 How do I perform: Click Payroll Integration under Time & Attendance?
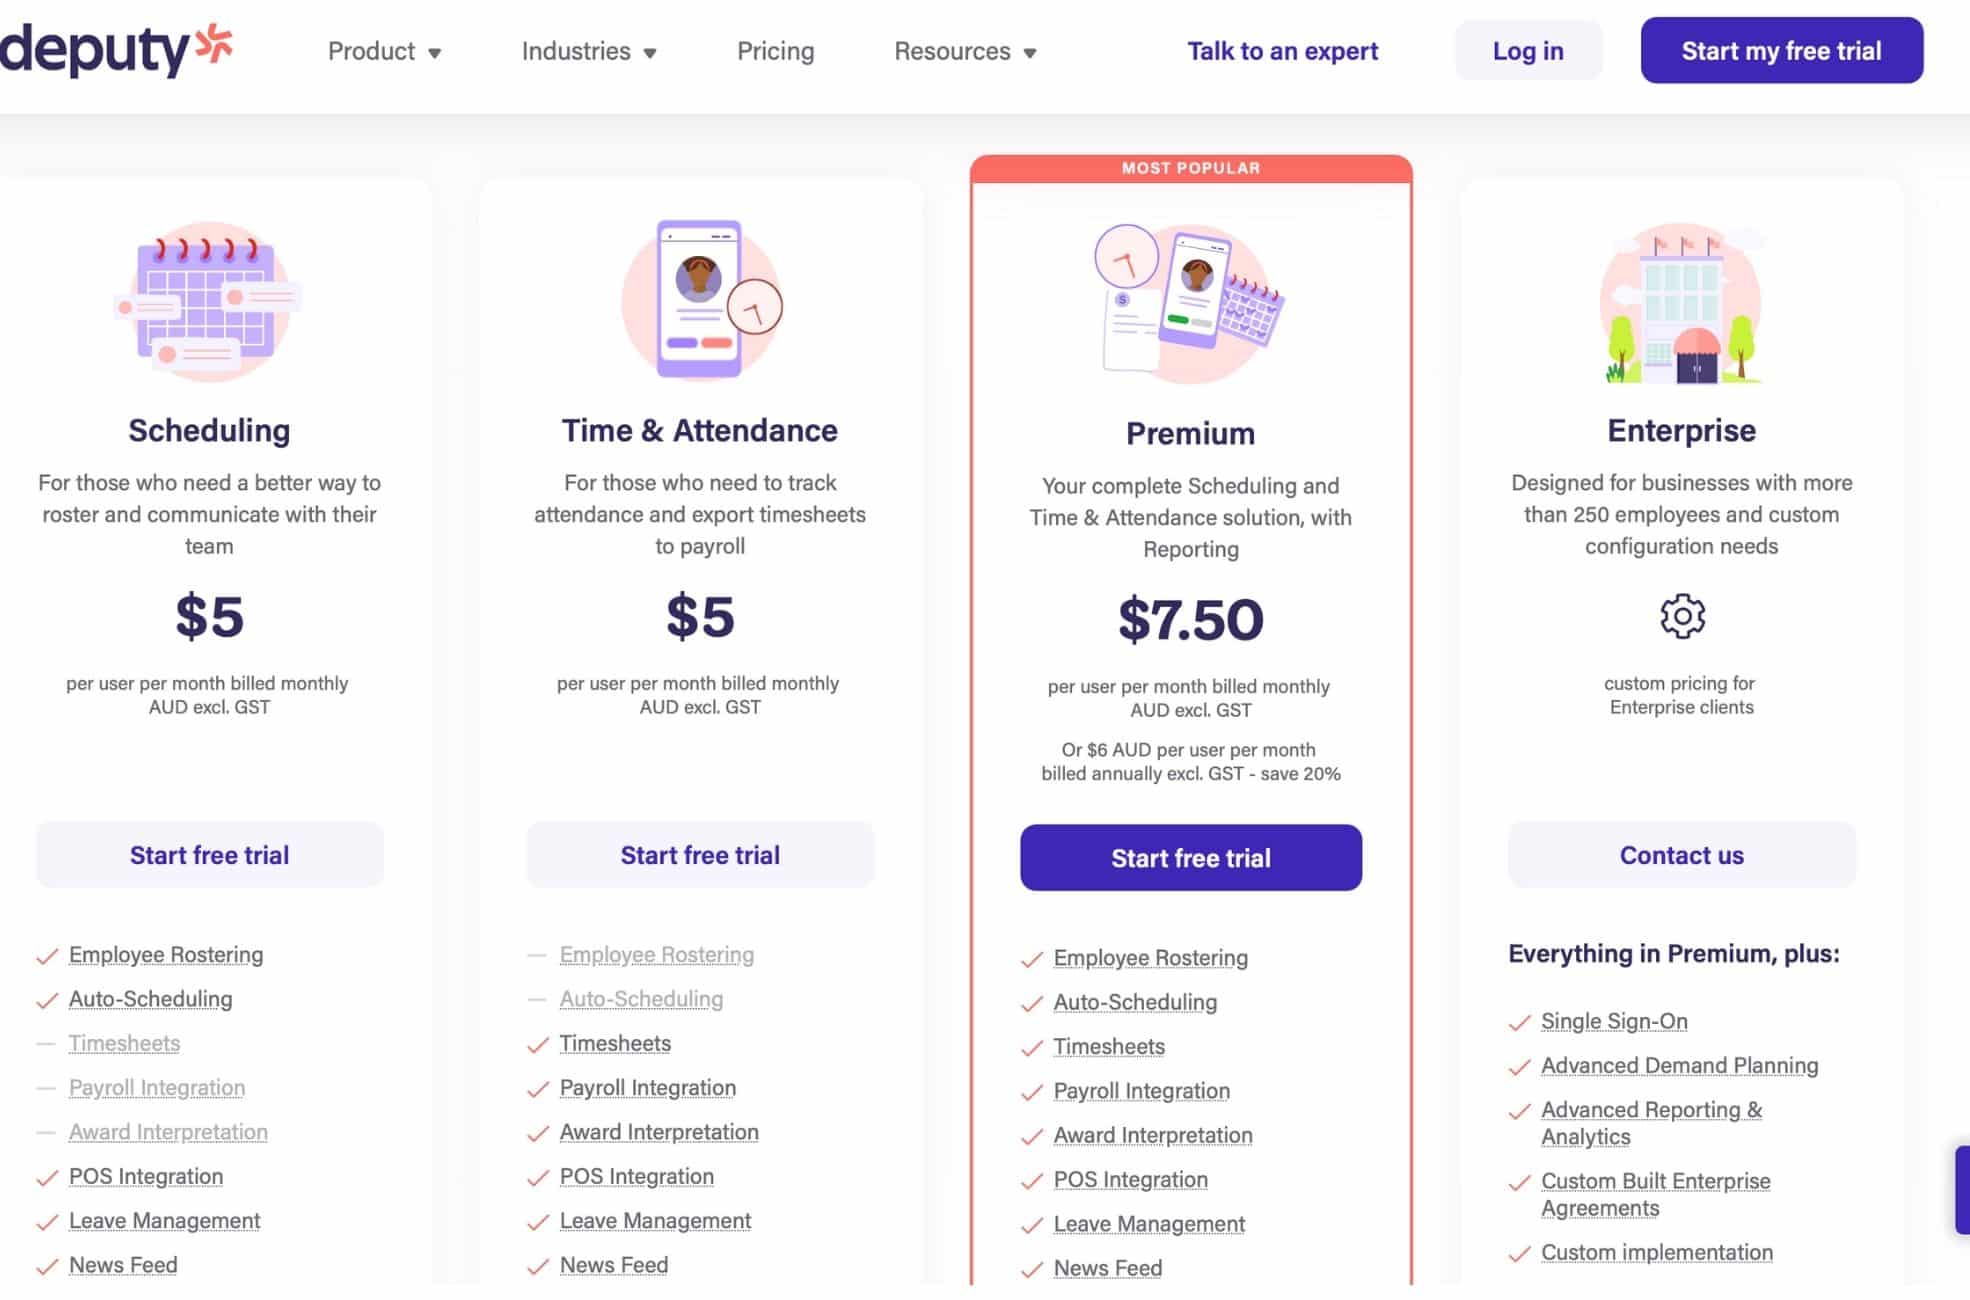(x=647, y=1087)
